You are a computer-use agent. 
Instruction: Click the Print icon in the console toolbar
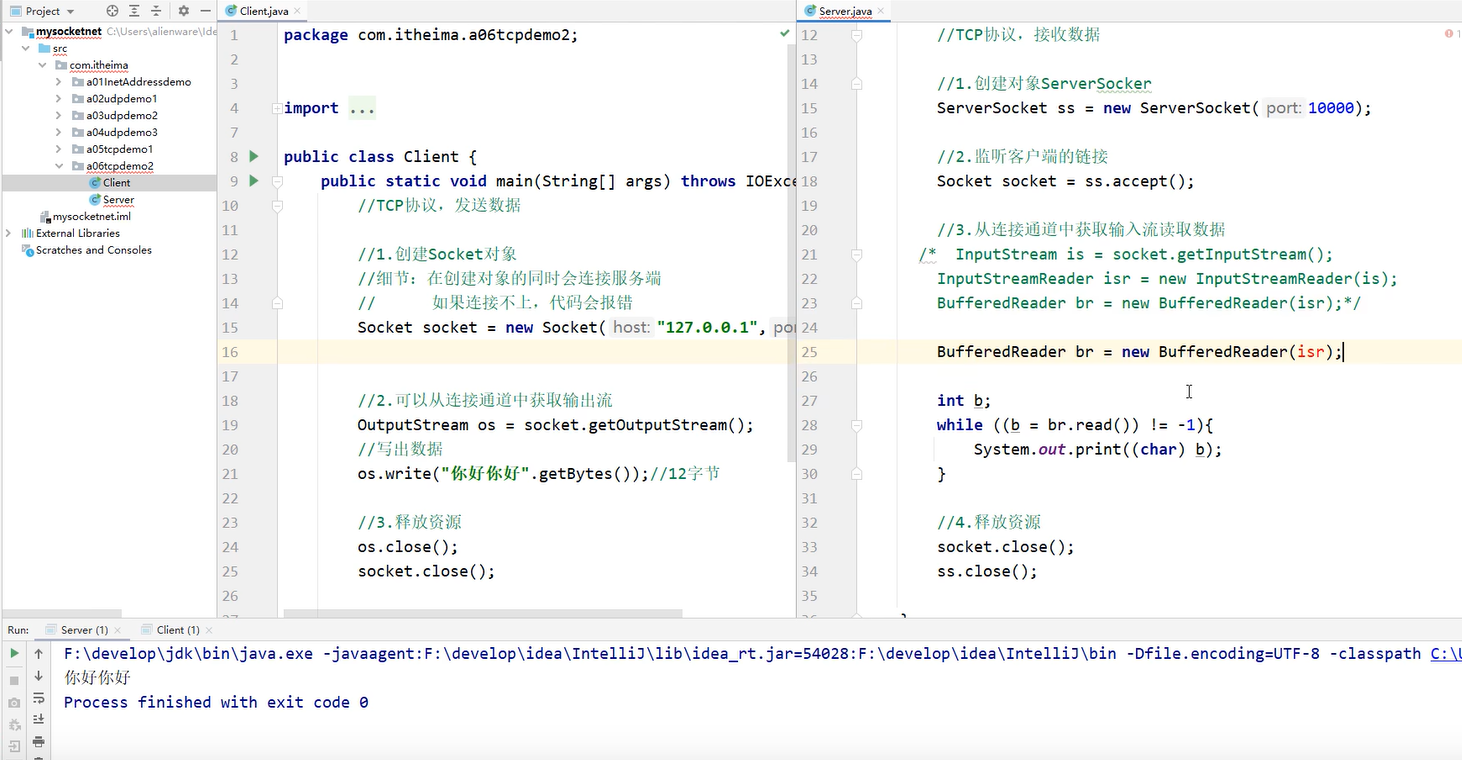(38, 742)
